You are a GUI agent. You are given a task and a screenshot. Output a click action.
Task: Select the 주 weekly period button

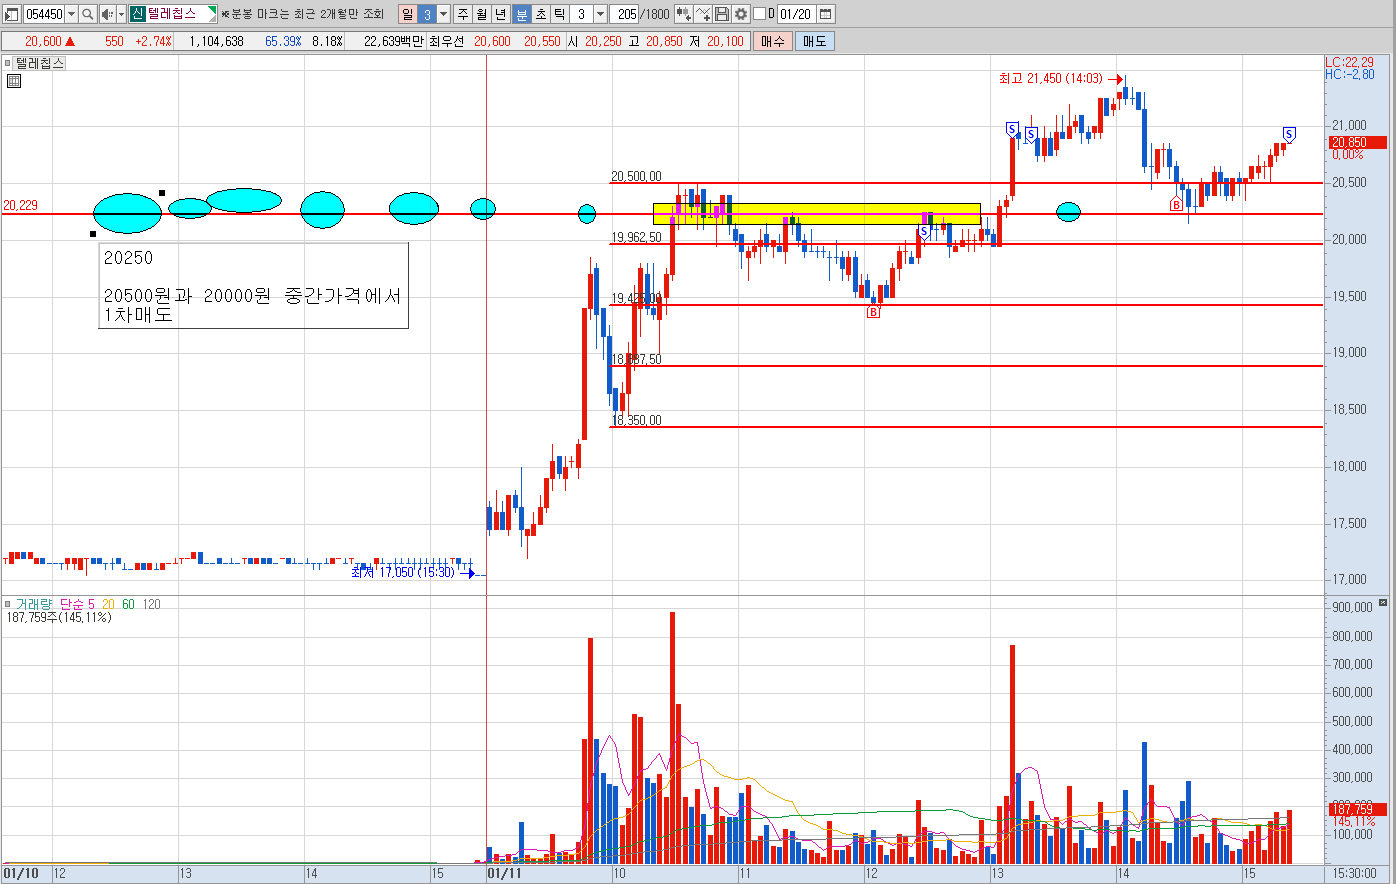coord(463,14)
